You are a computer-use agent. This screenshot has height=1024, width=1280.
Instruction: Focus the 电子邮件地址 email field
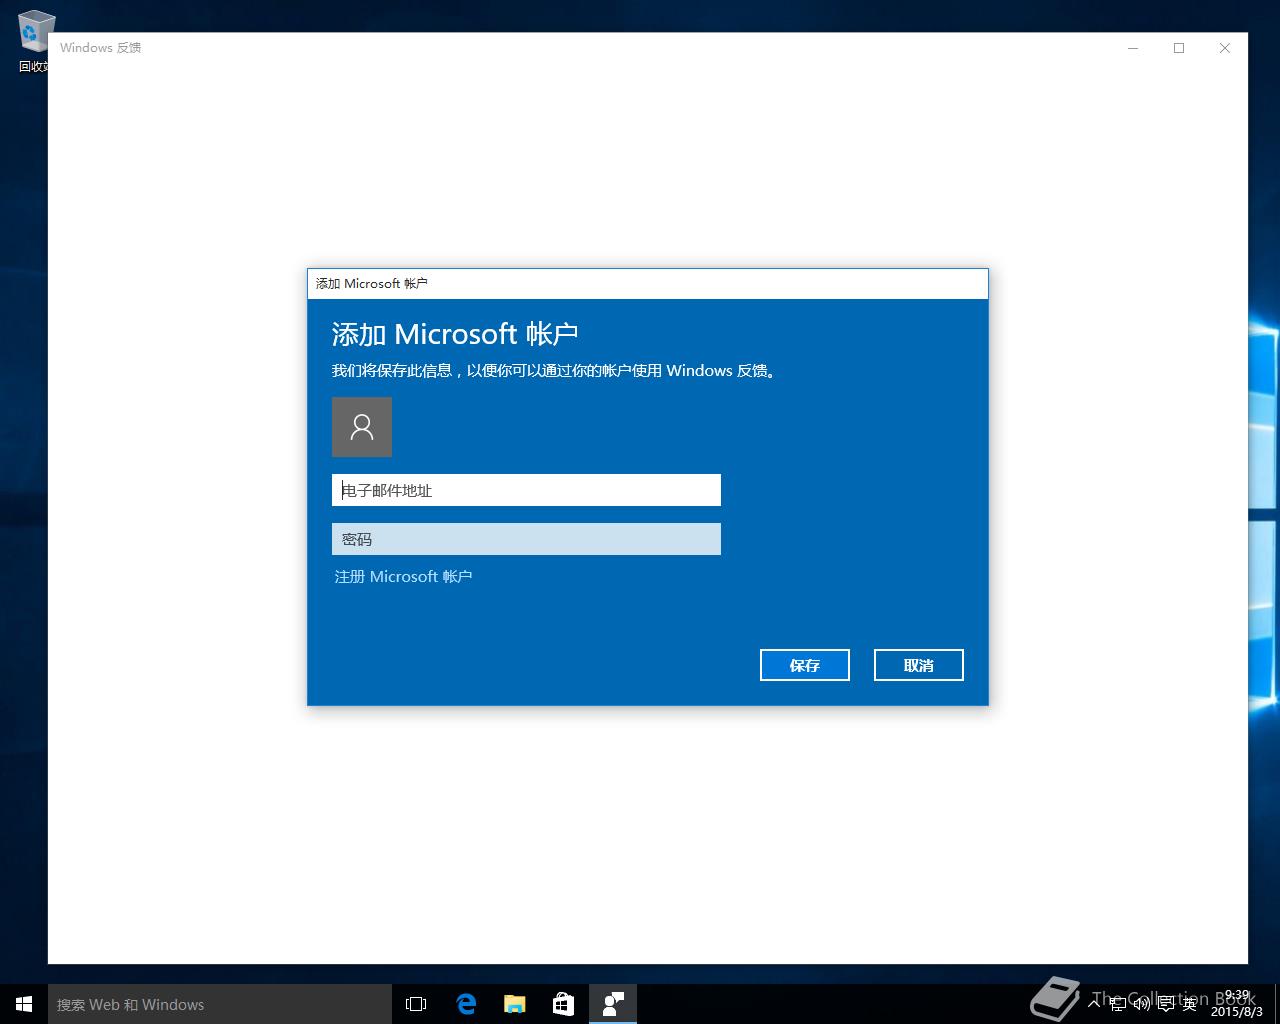click(526, 490)
